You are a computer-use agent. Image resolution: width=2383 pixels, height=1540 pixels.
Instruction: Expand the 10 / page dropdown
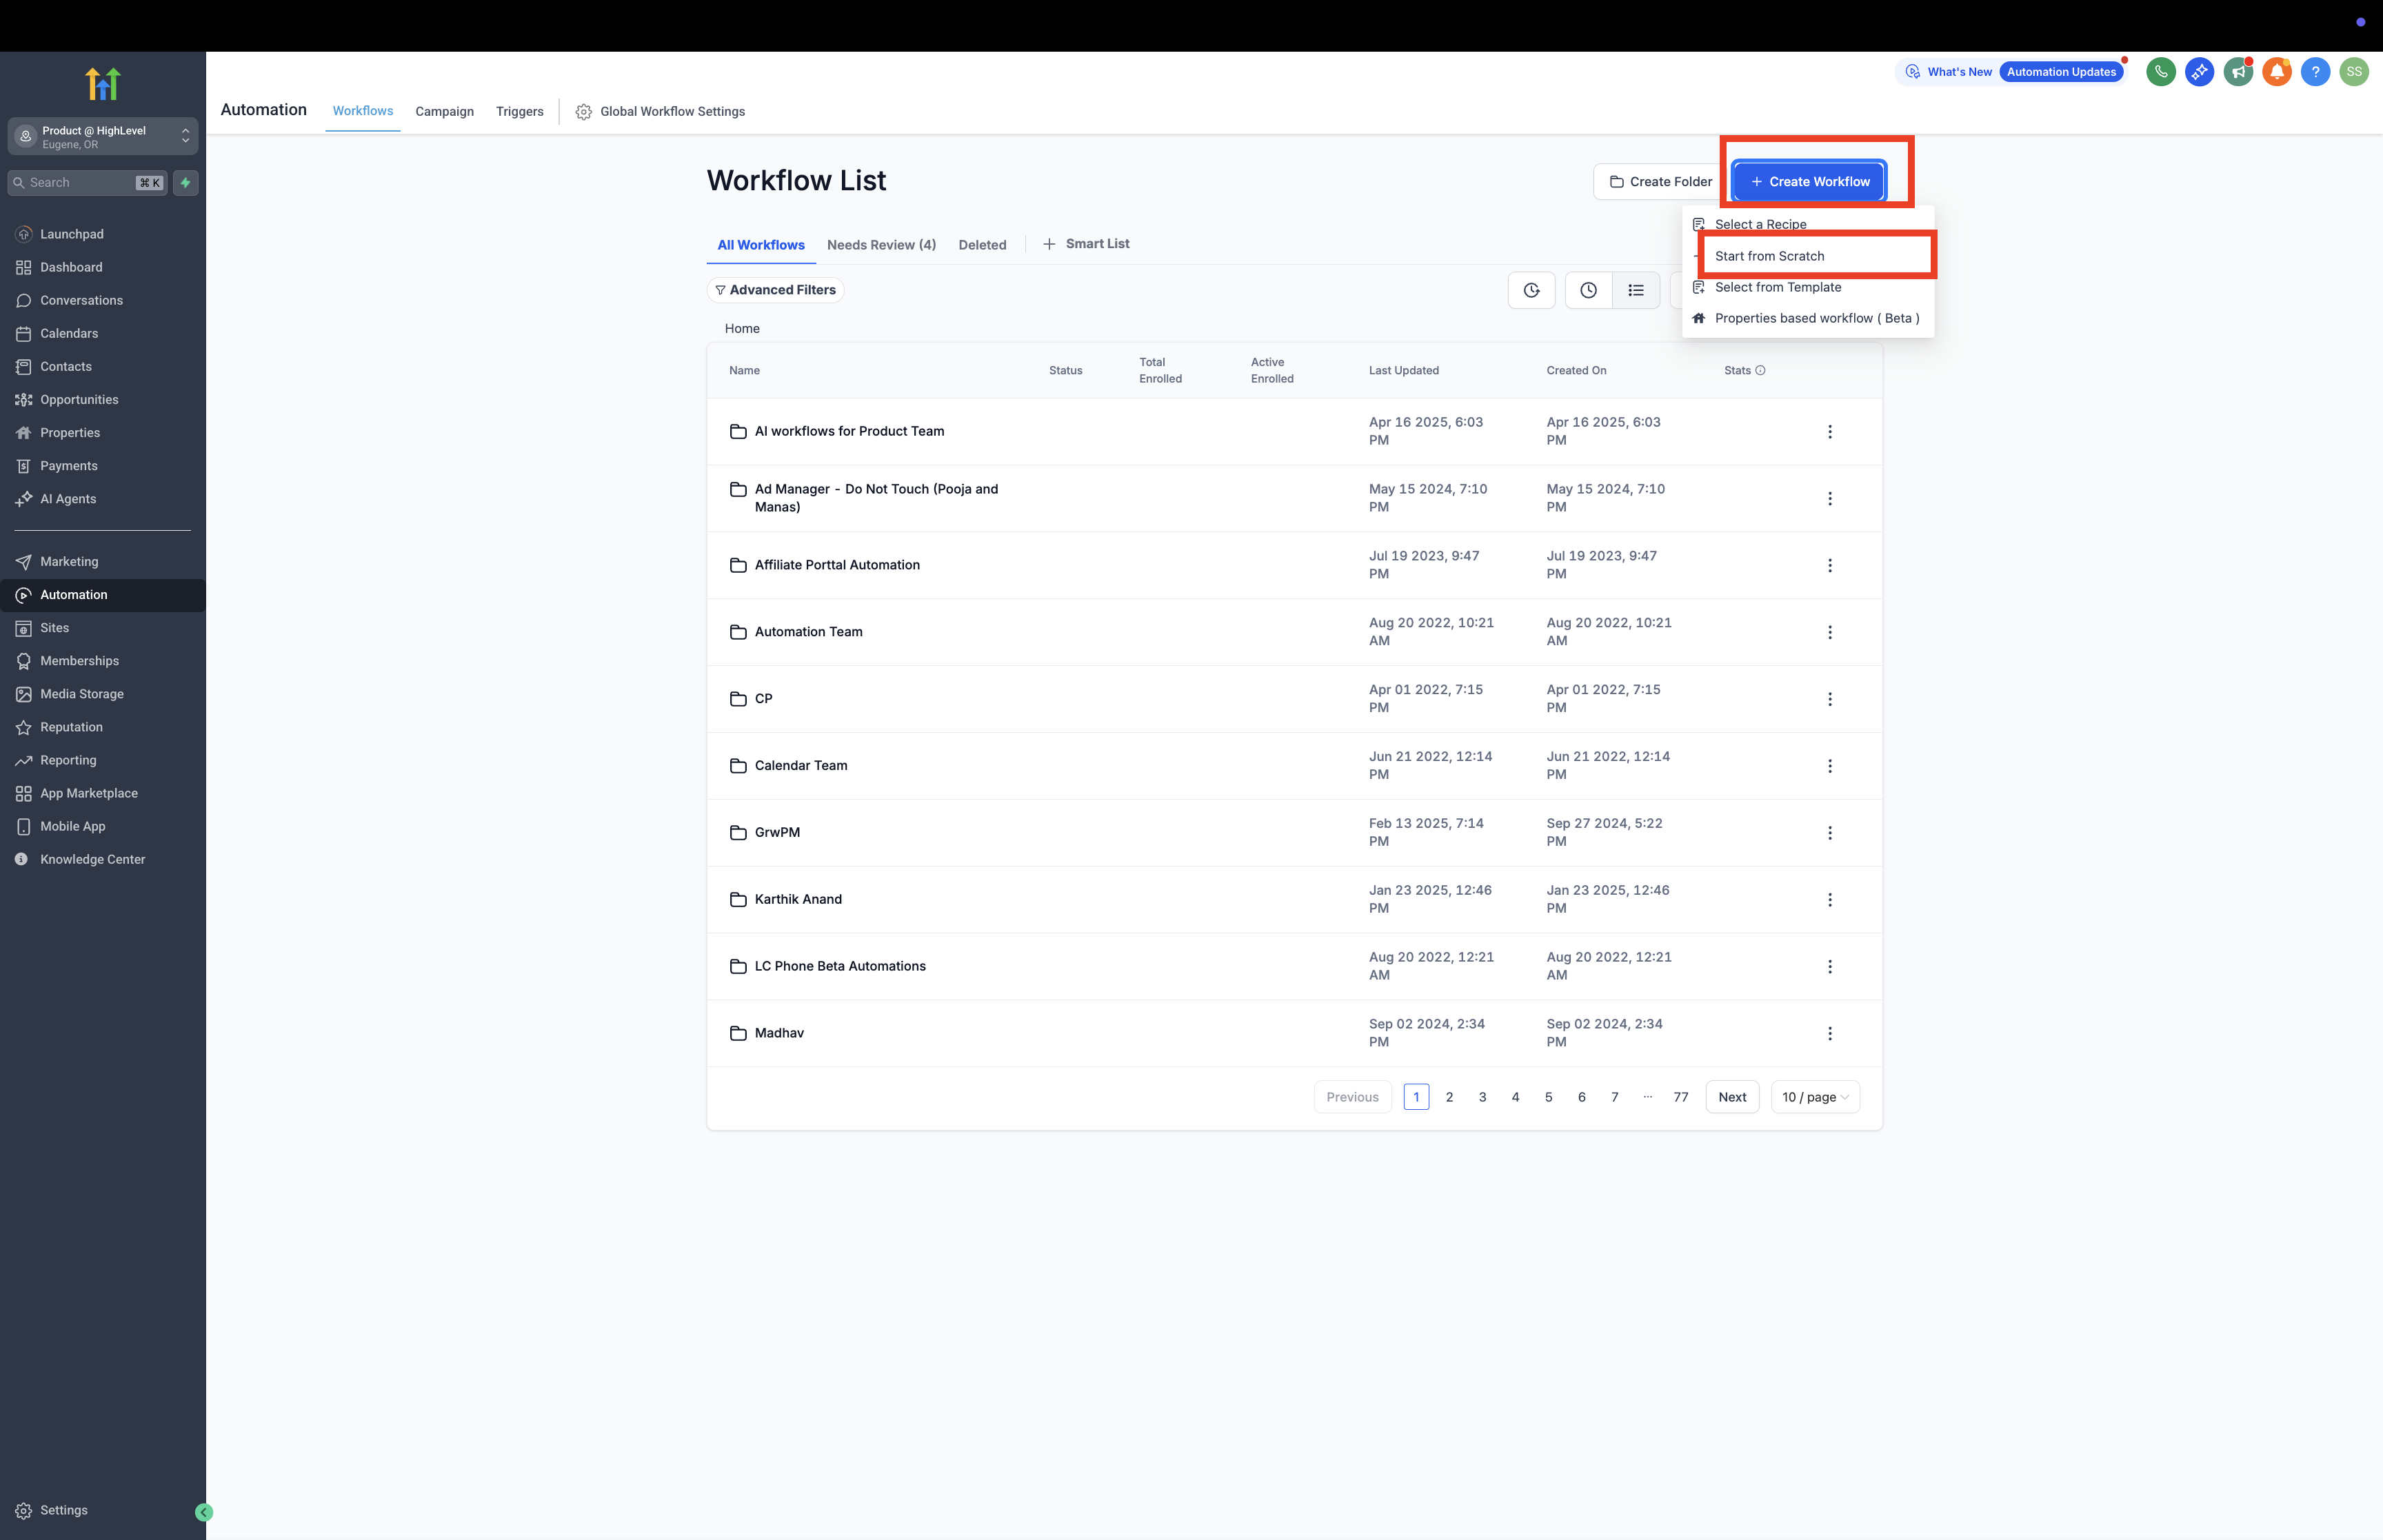1814,1097
